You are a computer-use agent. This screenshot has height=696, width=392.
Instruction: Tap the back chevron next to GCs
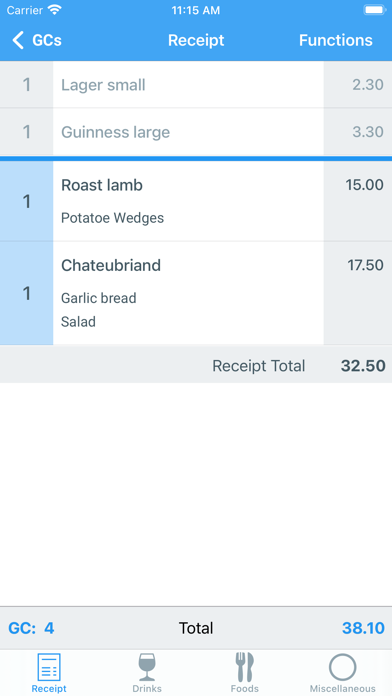(x=17, y=40)
